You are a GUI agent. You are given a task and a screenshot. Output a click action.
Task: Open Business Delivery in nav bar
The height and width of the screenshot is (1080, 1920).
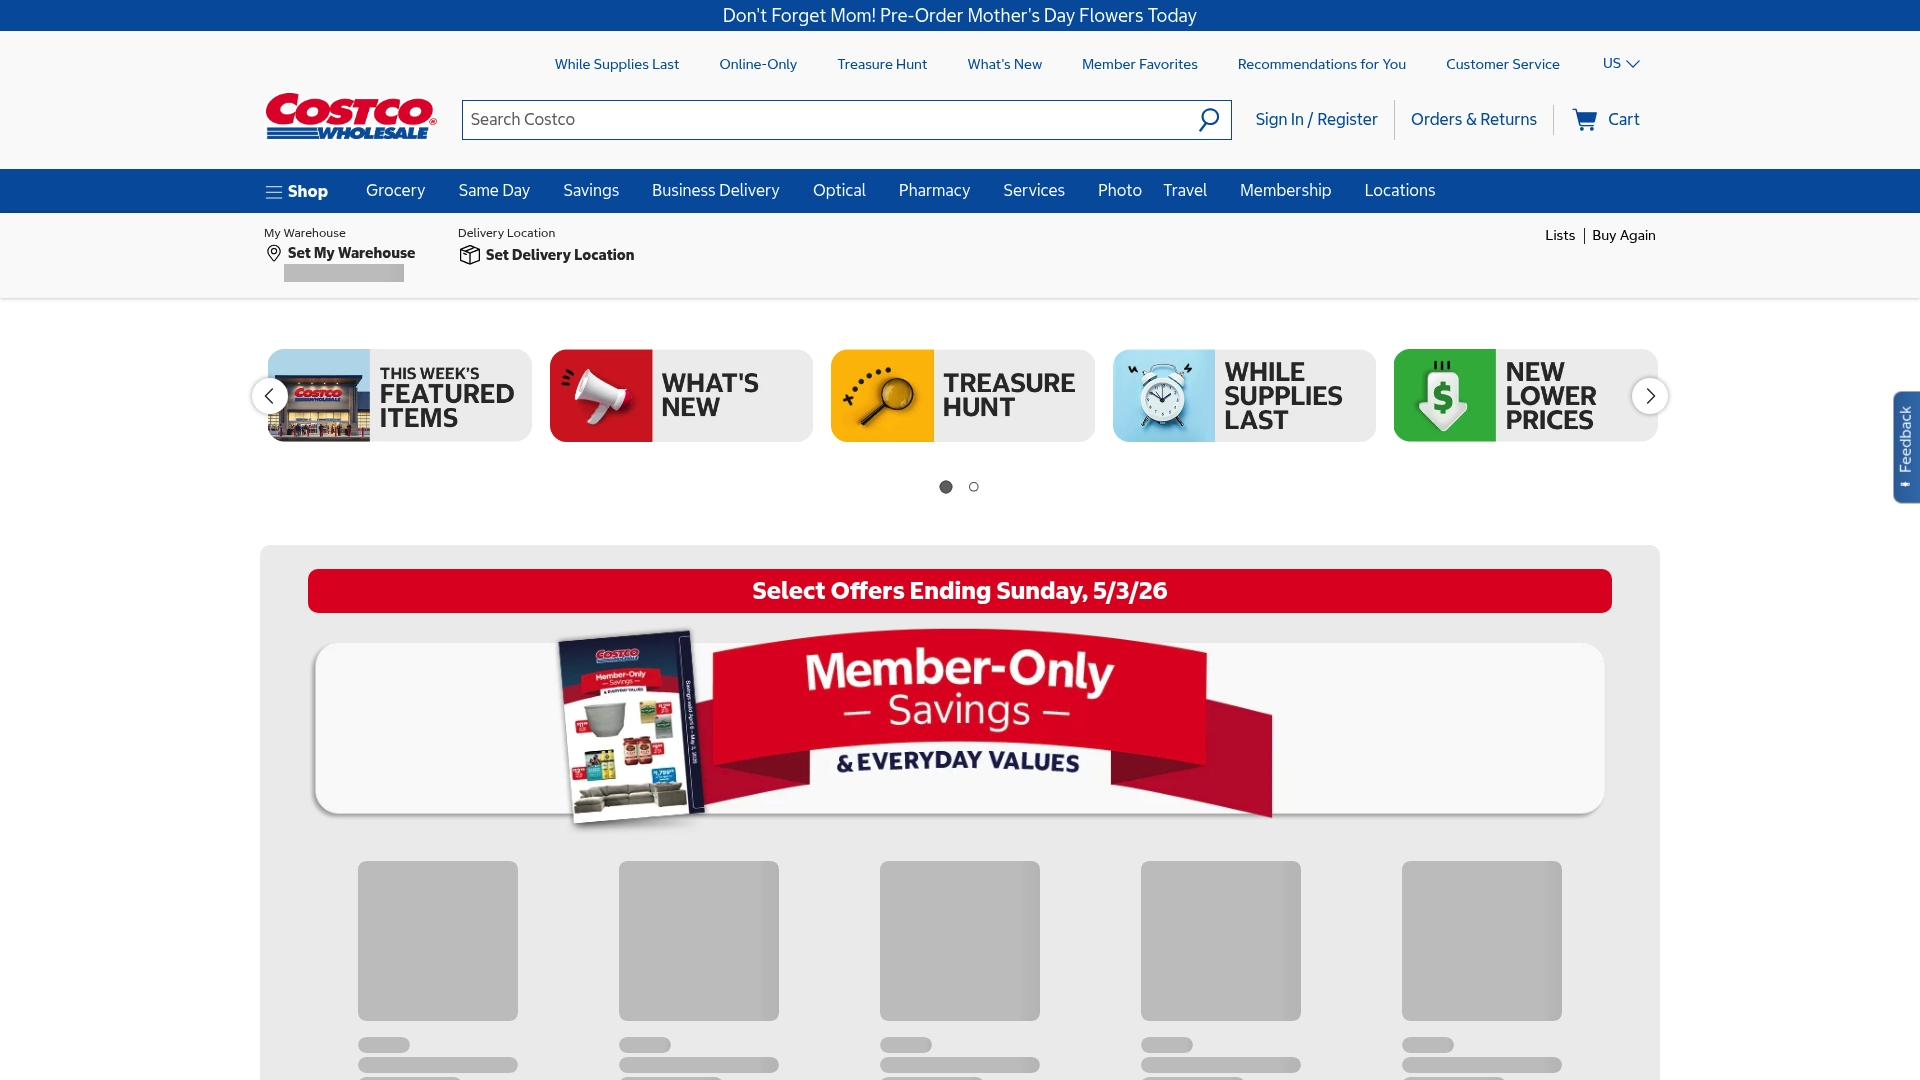[x=715, y=191]
